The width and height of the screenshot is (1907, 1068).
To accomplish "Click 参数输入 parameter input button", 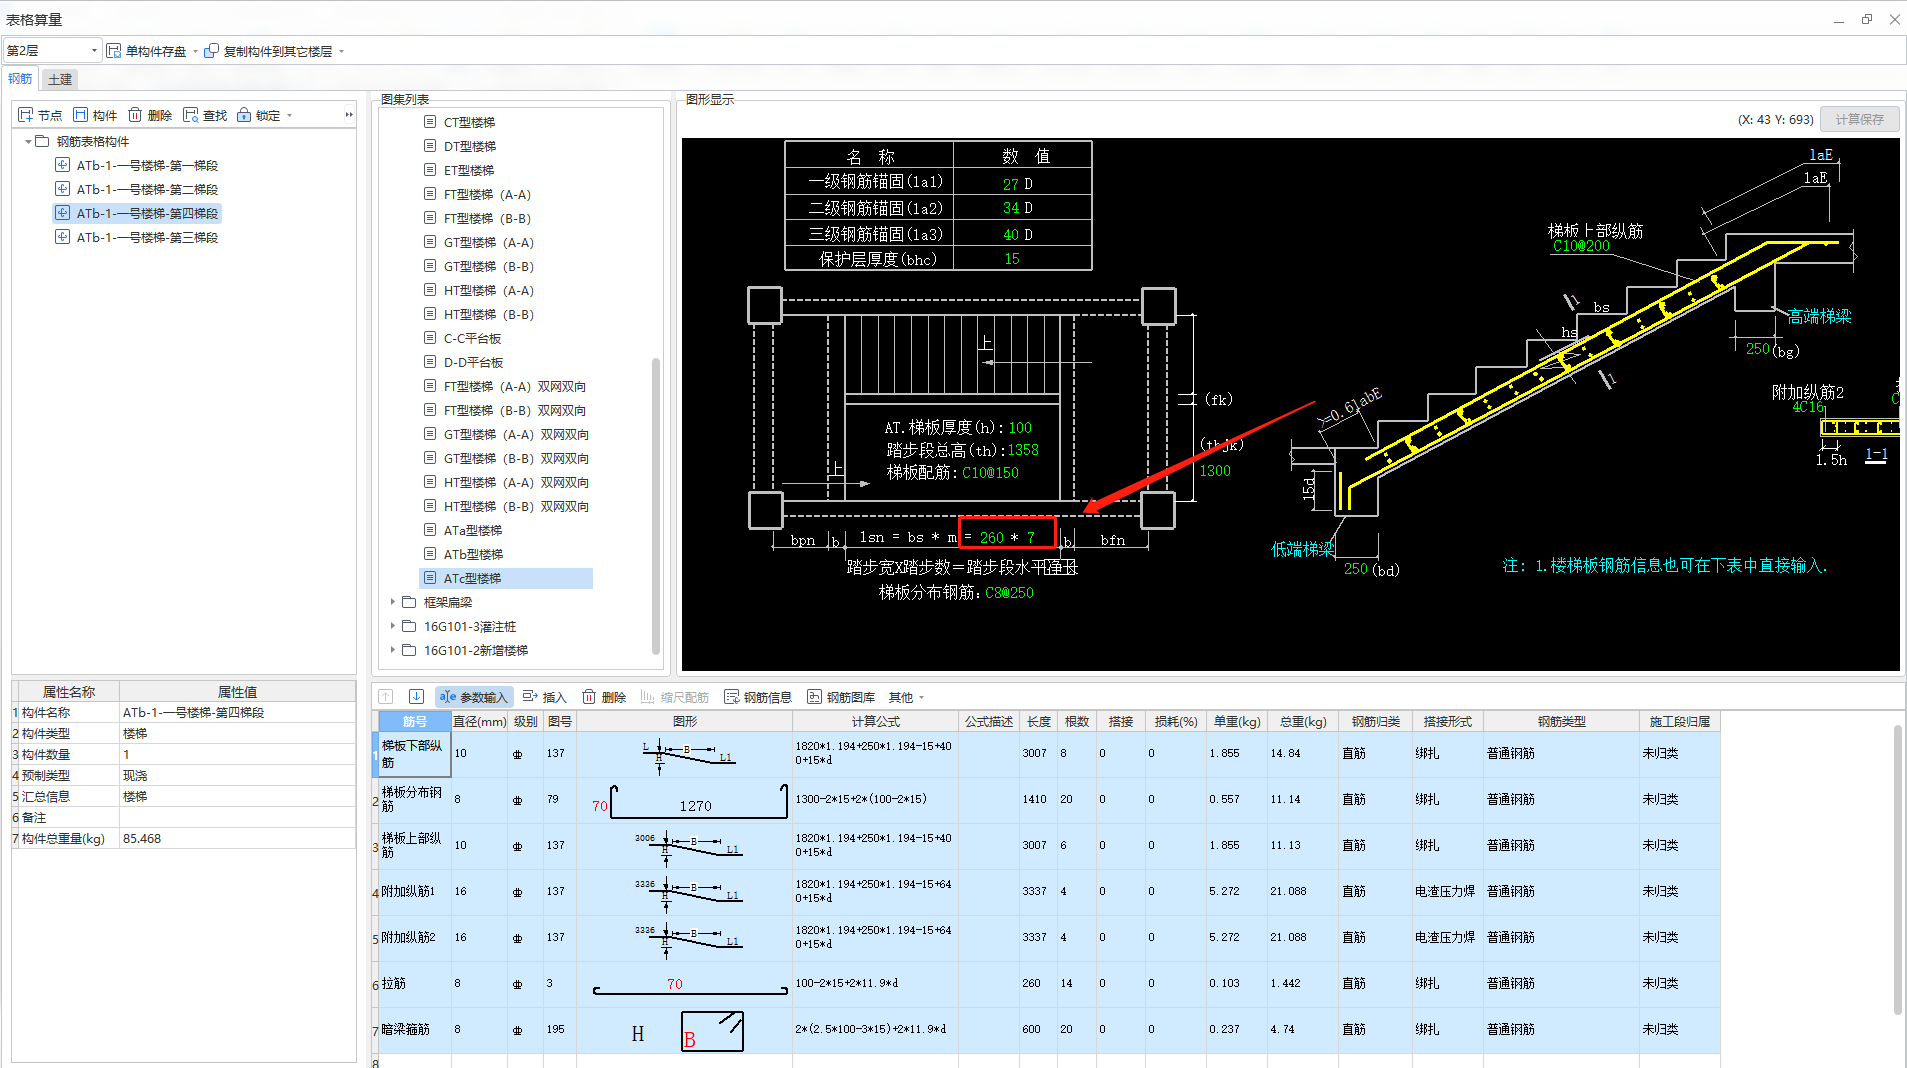I will (x=474, y=697).
